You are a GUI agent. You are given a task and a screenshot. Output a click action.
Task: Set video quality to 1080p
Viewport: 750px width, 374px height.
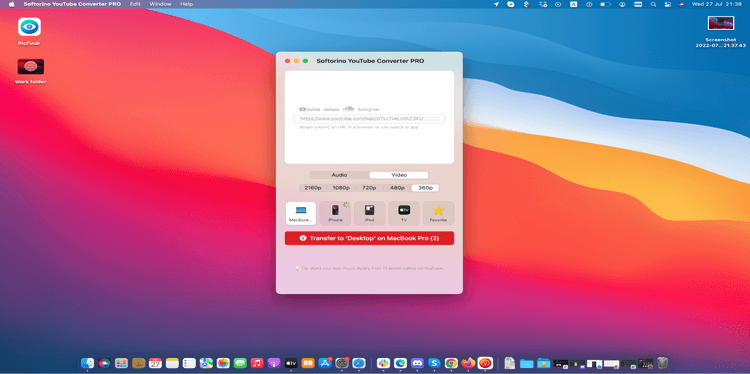click(x=341, y=188)
